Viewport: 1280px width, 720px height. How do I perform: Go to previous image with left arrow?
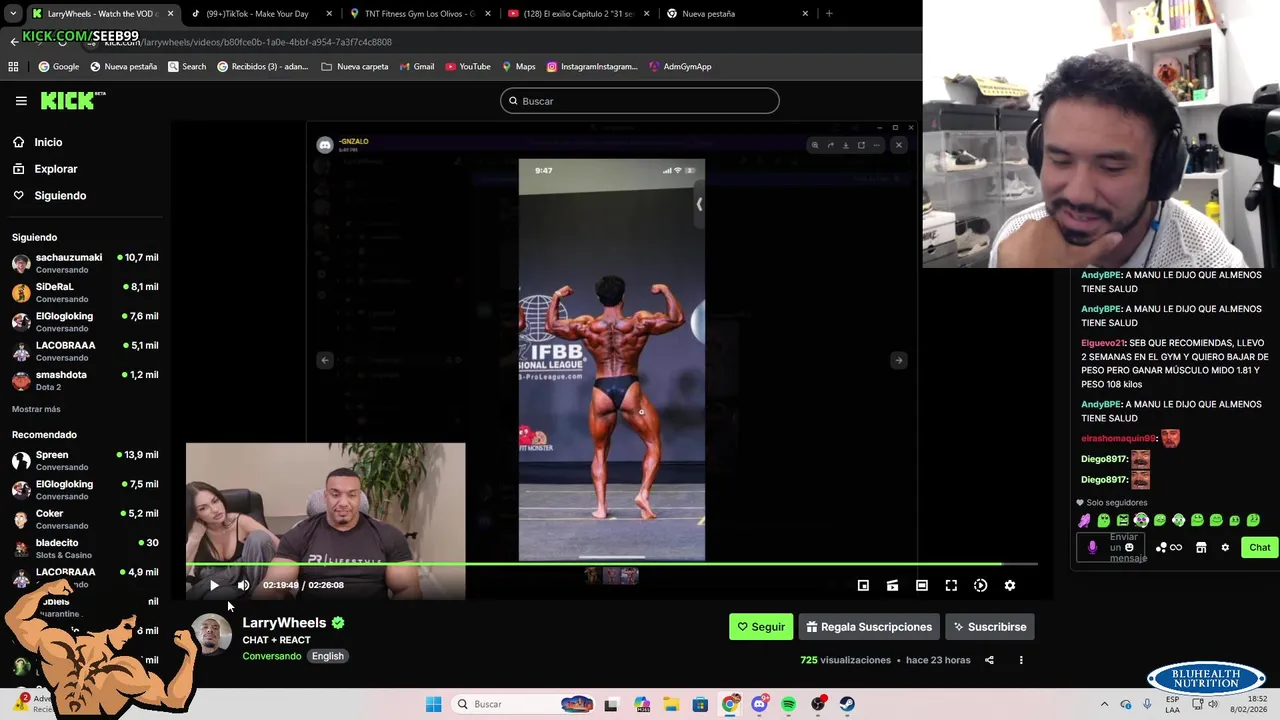pyautogui.click(x=324, y=360)
